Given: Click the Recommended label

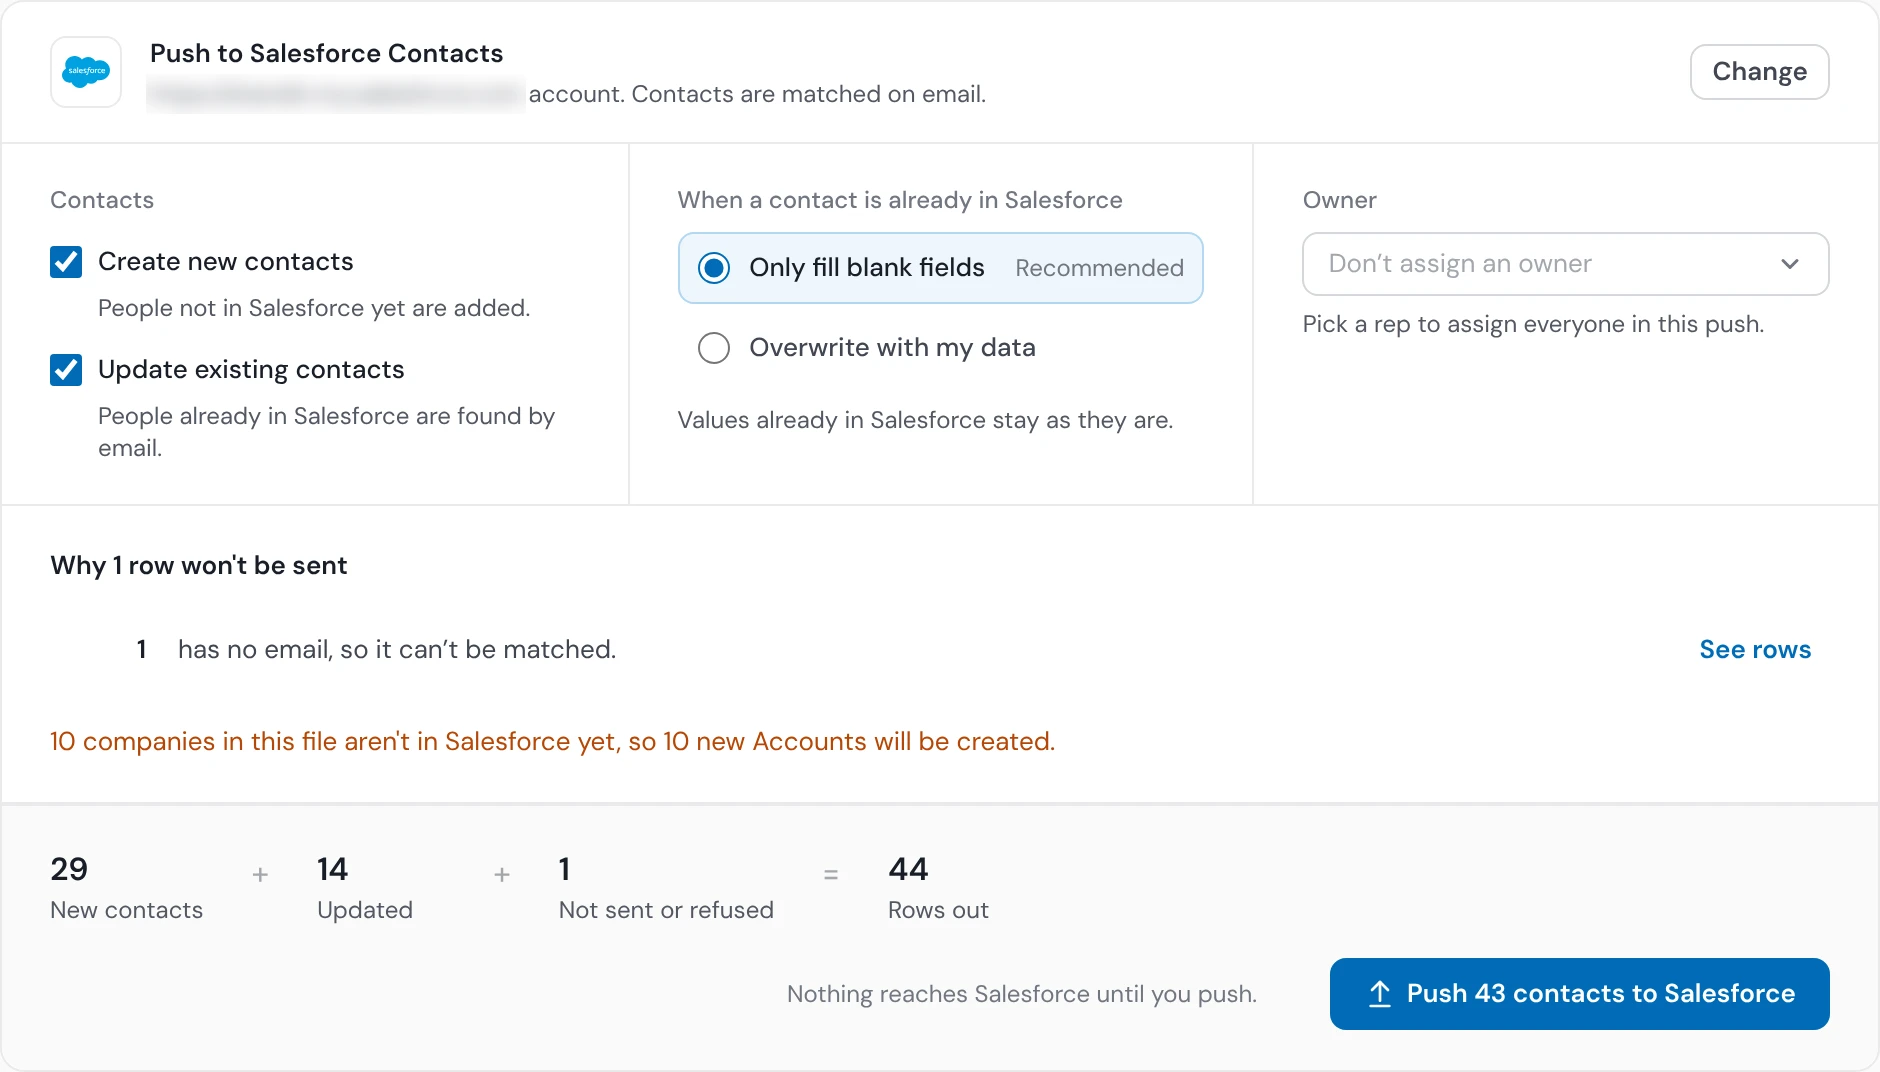Looking at the screenshot, I should pyautogui.click(x=1099, y=268).
